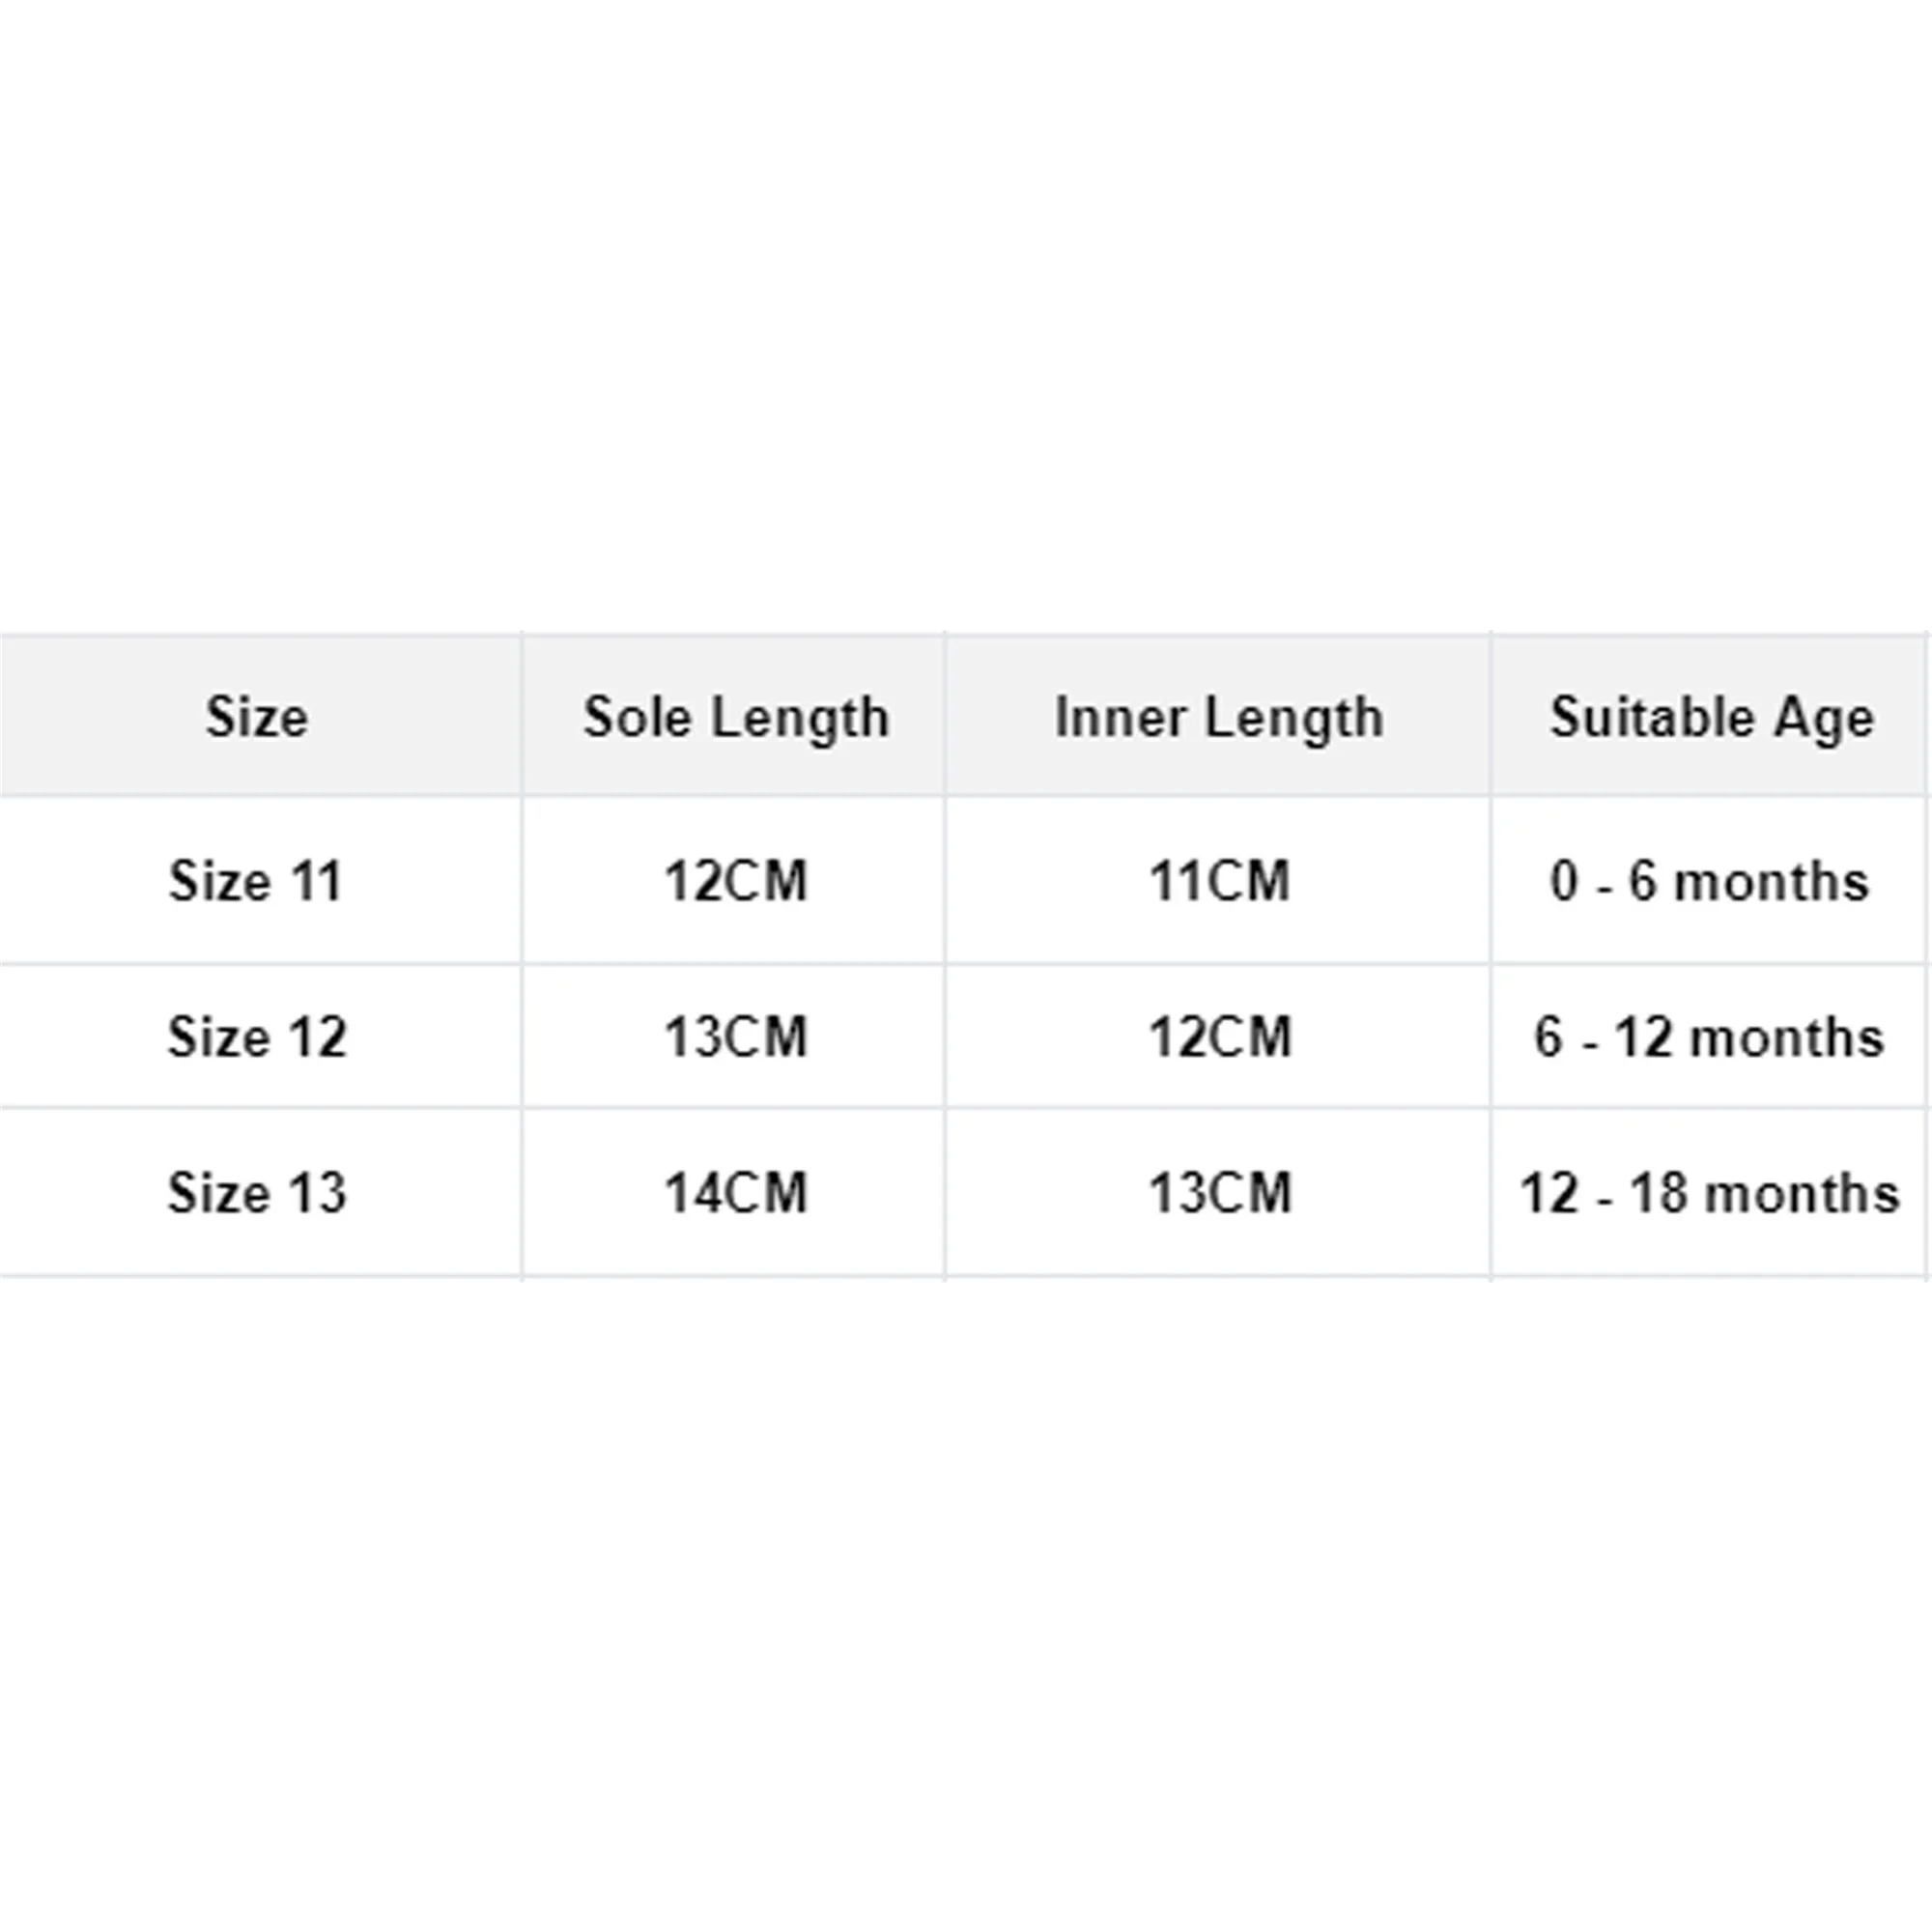Click the number 0 in the Size 11 age range
This screenshot has height=1932, width=1932.
[x=1564, y=881]
